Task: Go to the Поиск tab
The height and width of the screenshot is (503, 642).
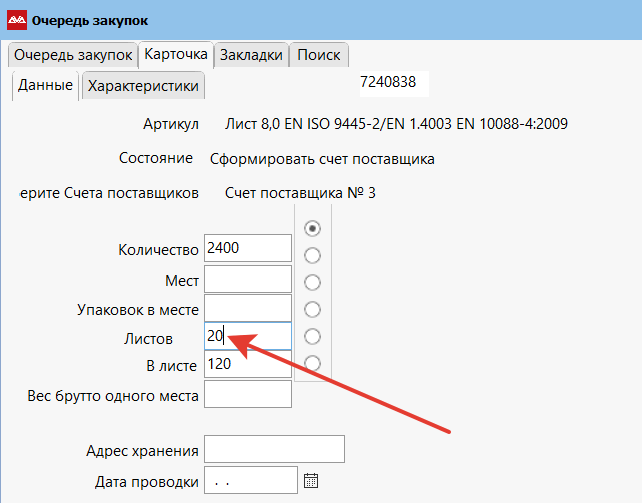Action: (x=318, y=55)
